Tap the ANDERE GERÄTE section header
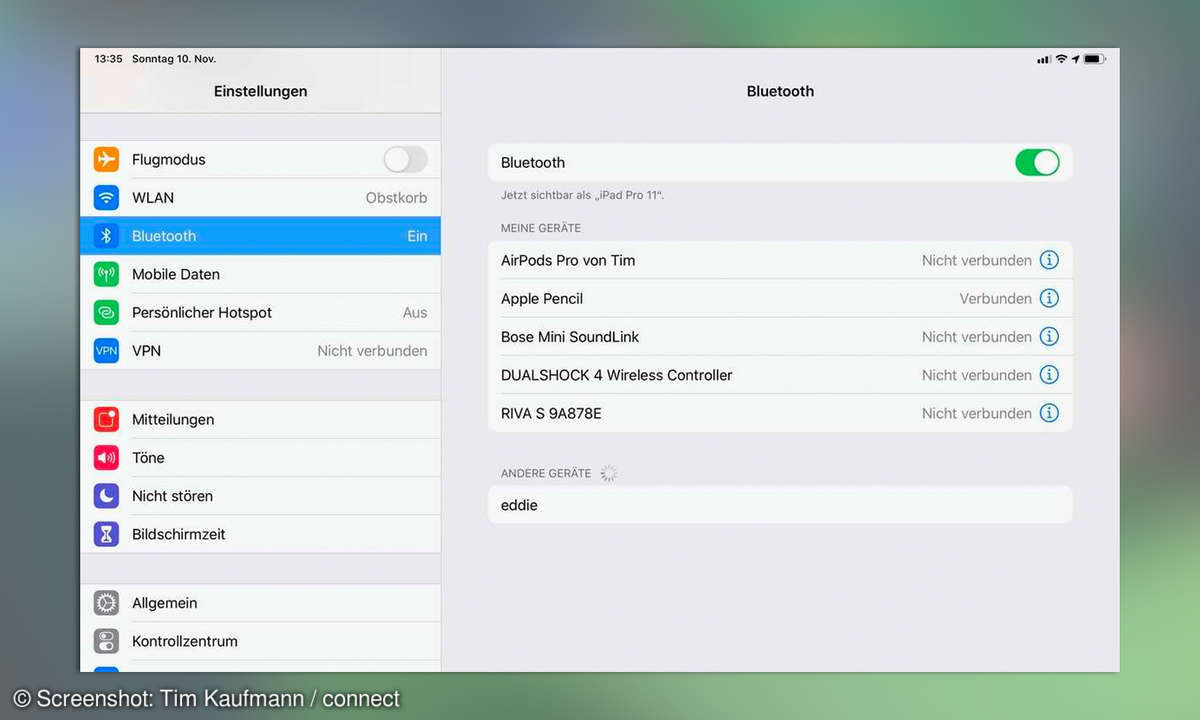 tap(546, 473)
